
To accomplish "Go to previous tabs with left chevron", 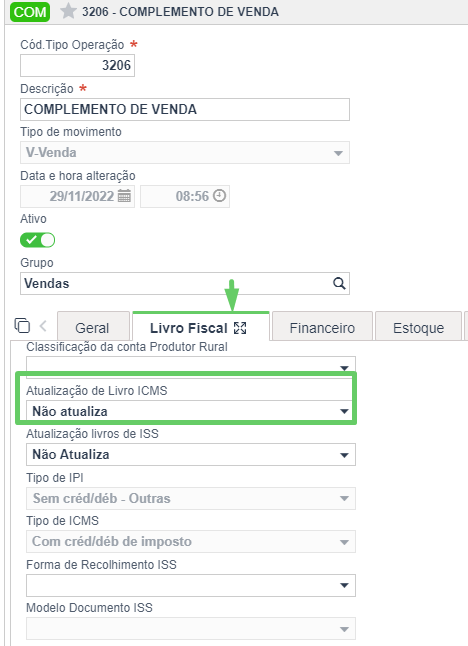I will pos(43,326).
